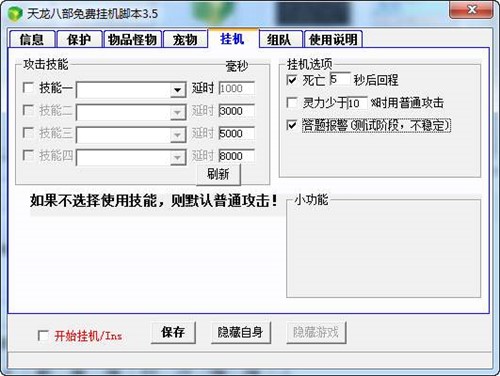Click the 技能三 delay field showing 5000
The width and height of the screenshot is (500, 376).
click(237, 133)
